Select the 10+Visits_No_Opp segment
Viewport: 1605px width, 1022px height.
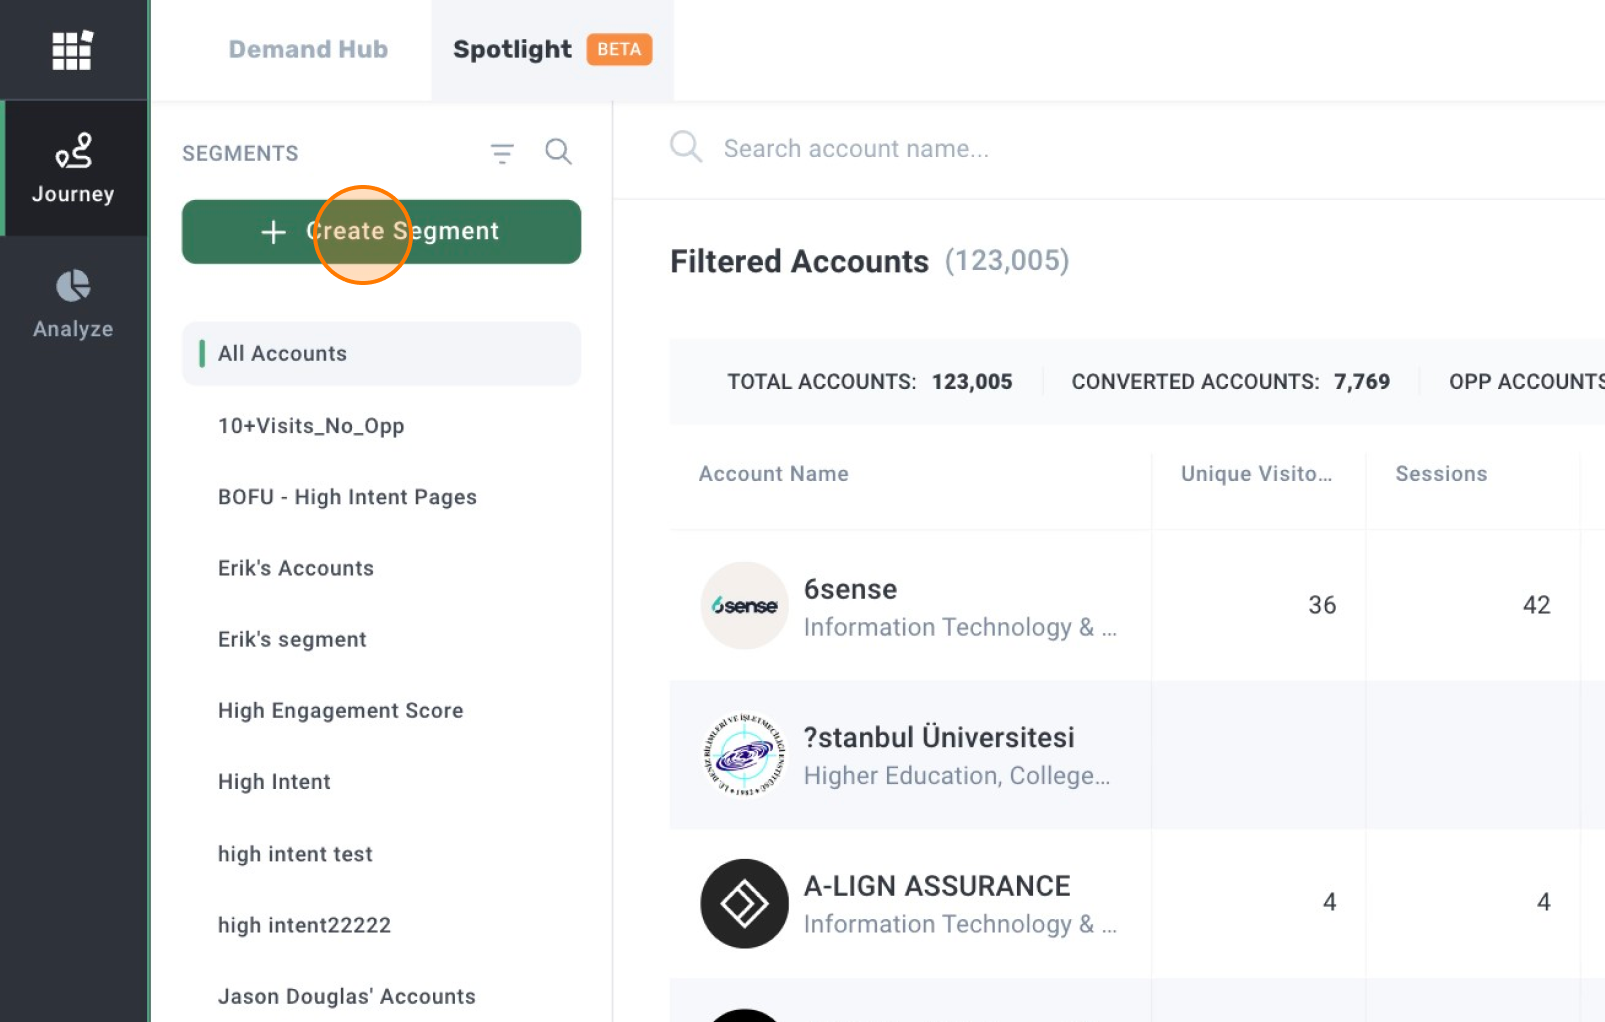coord(311,426)
